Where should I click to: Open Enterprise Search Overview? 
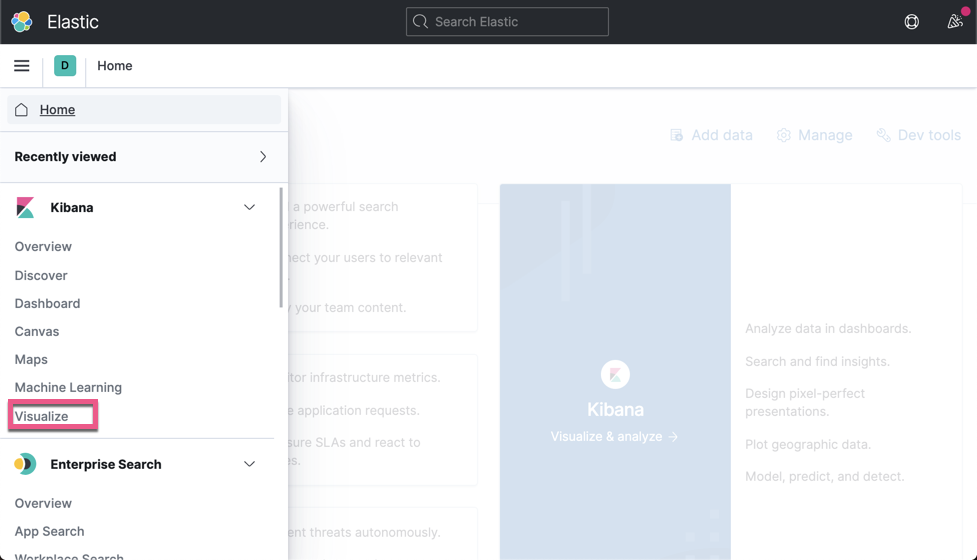pos(43,503)
